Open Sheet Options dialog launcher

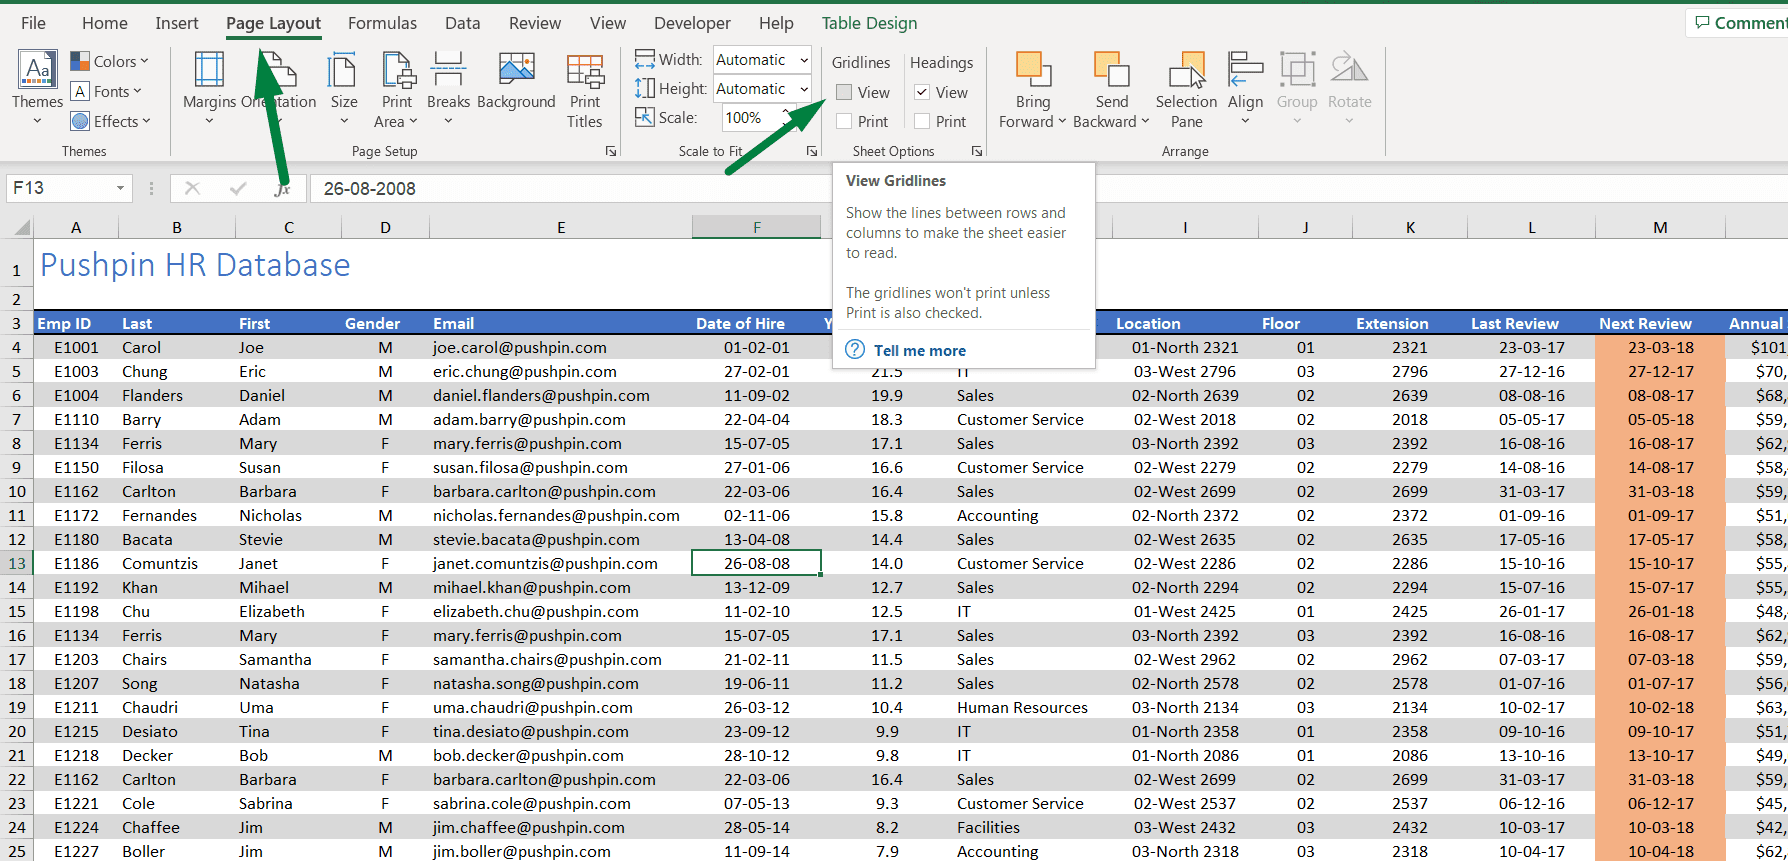pyautogui.click(x=976, y=151)
